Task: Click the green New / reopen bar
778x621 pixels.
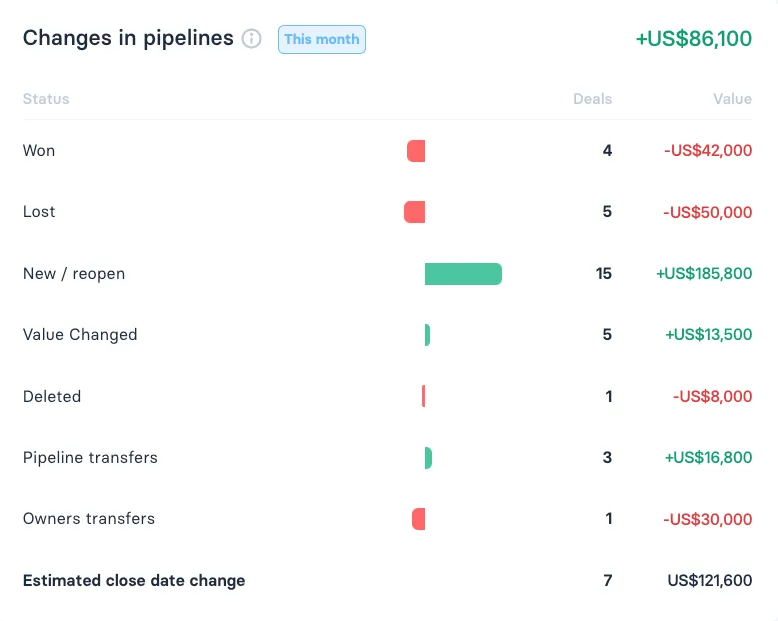Action: (x=463, y=274)
